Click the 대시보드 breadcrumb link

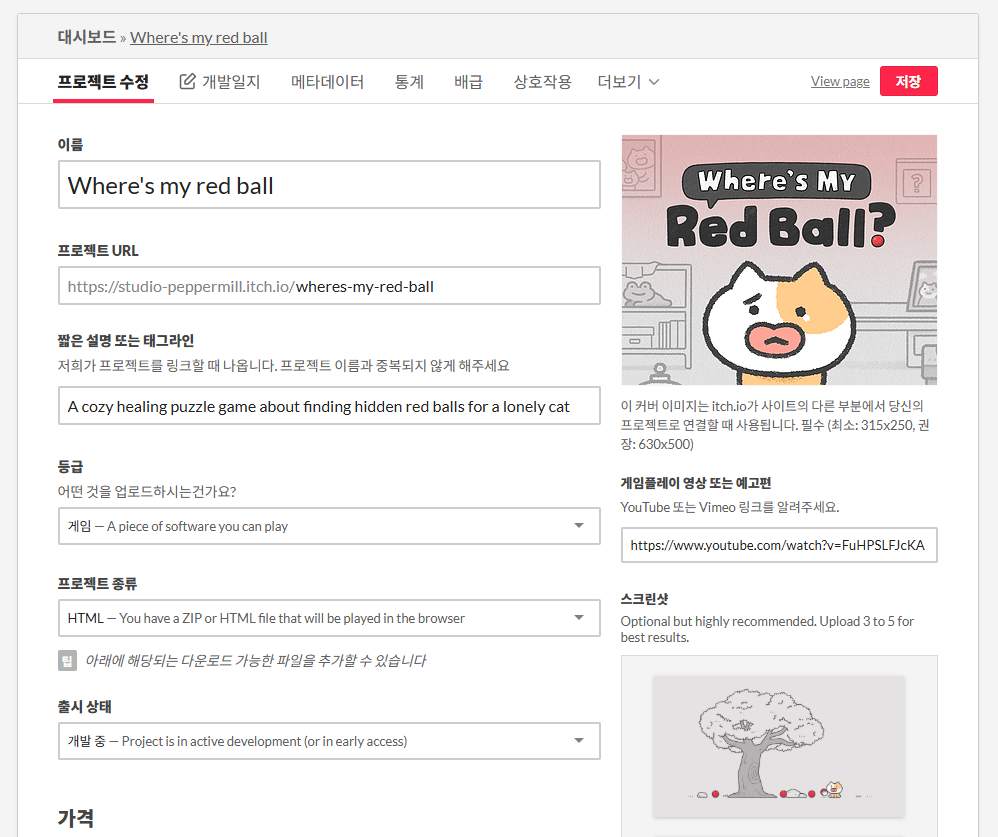coord(87,38)
